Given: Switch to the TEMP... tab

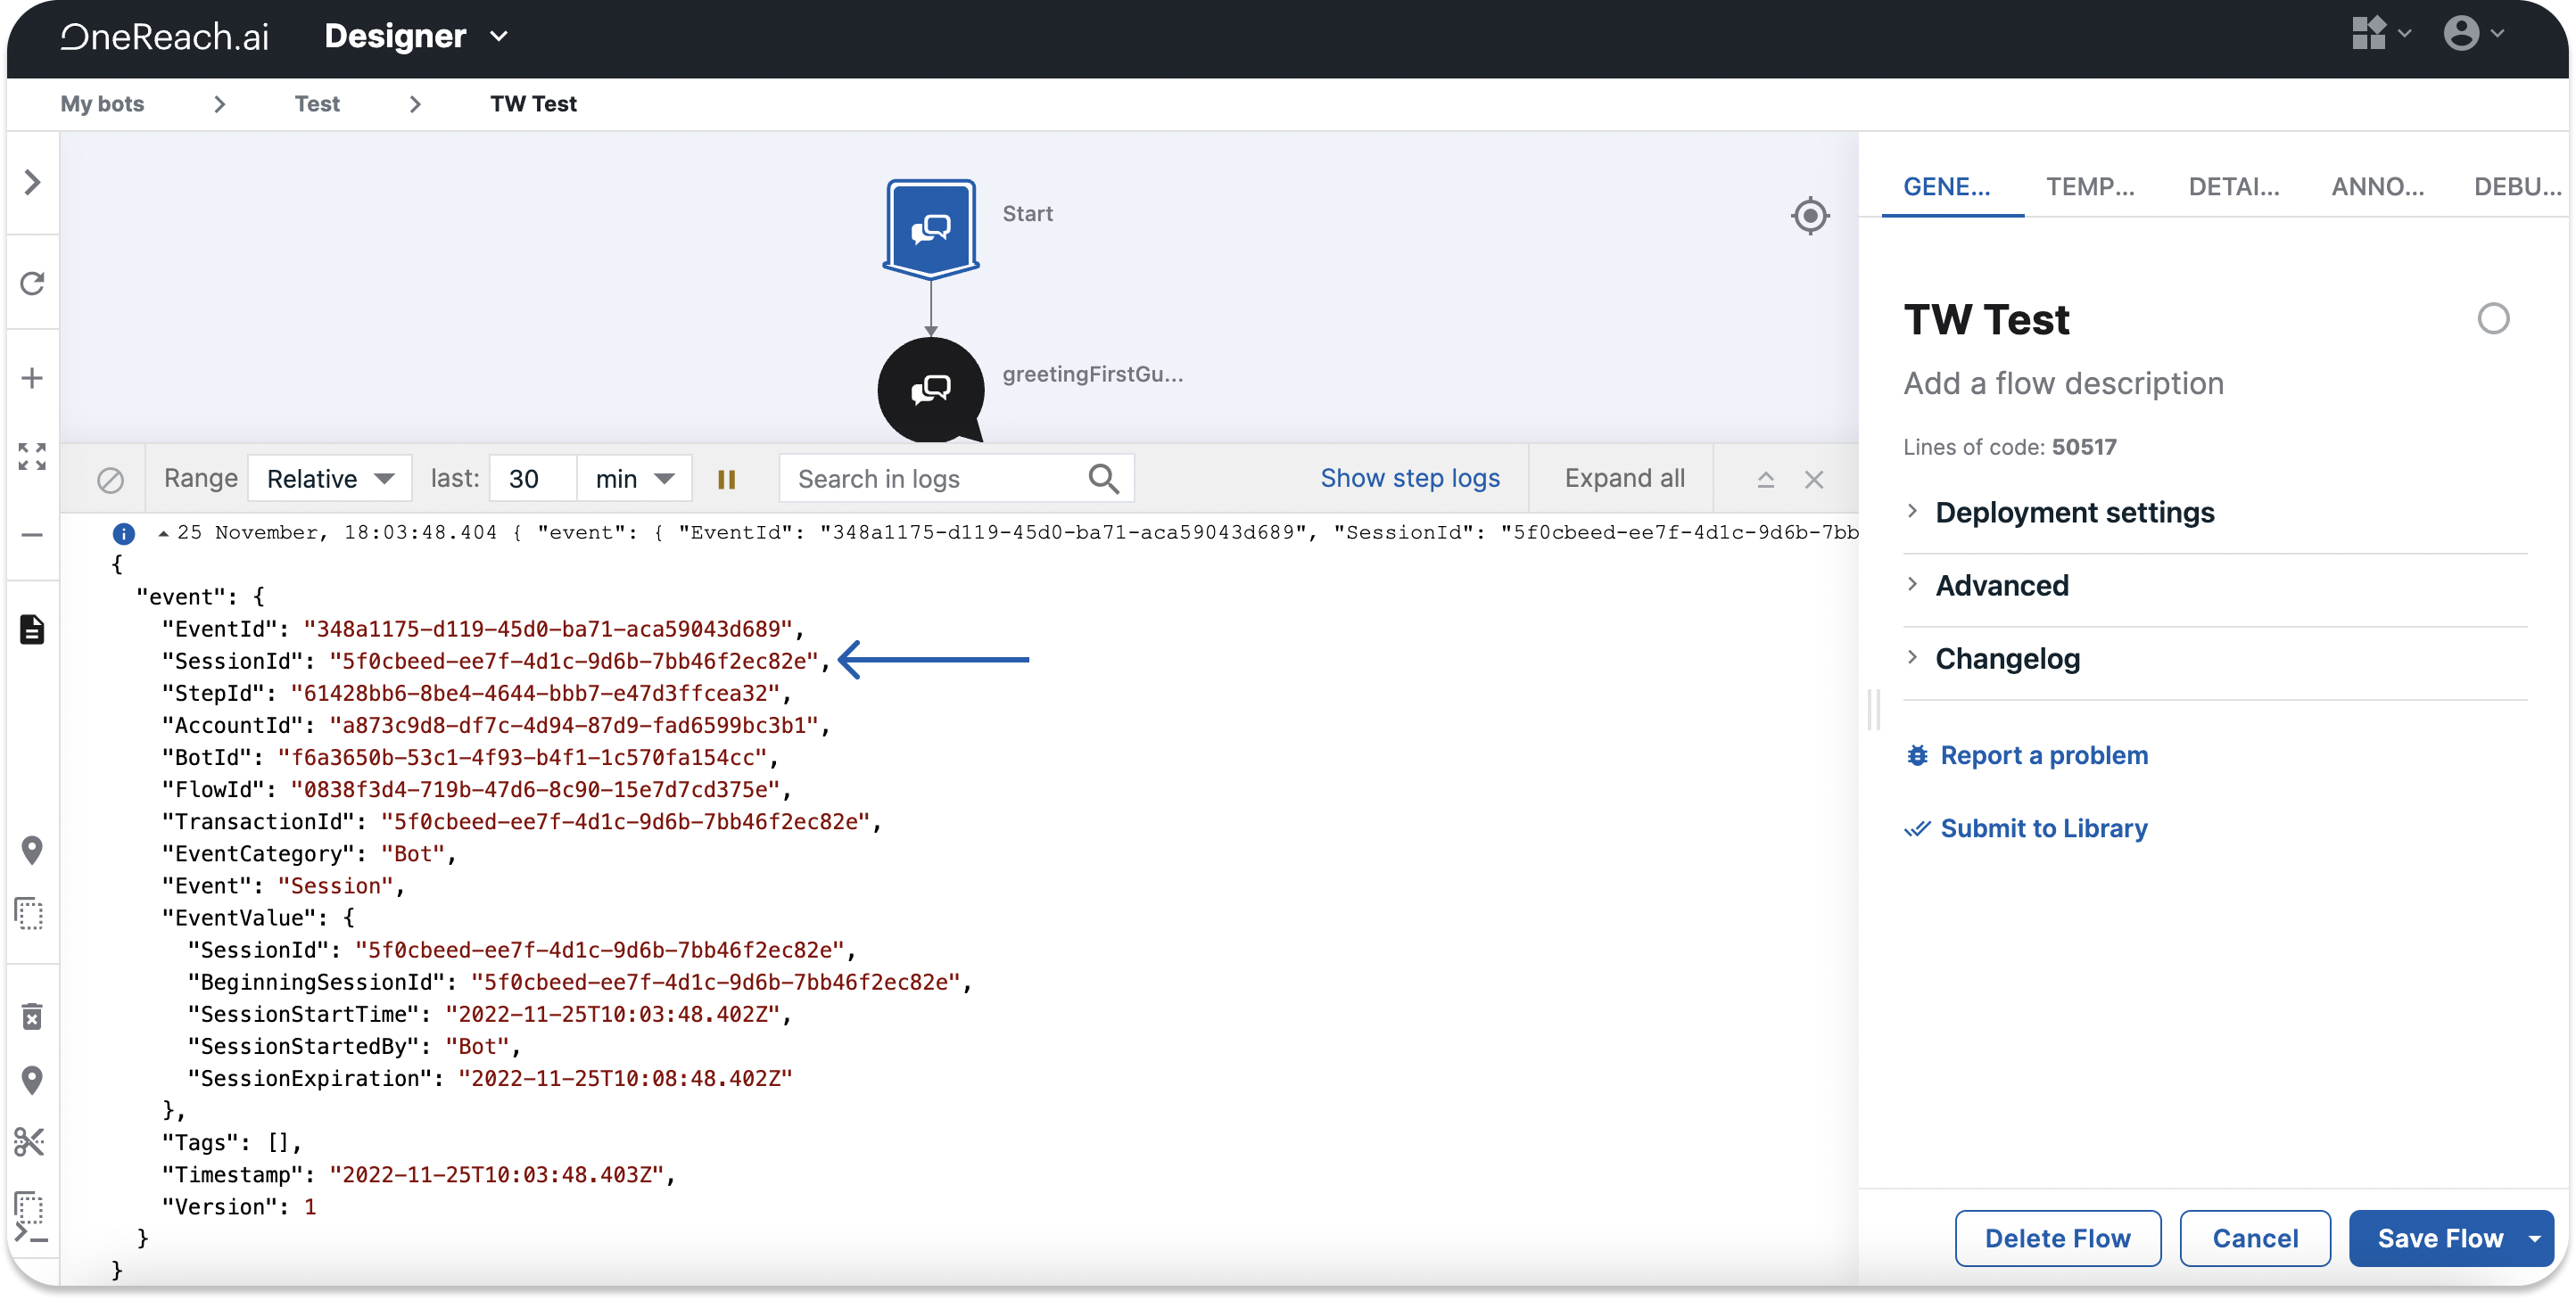Looking at the screenshot, I should 2089,187.
